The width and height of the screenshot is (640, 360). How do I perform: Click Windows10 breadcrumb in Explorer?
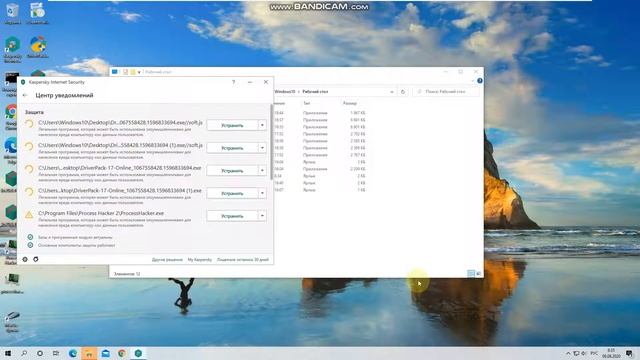285,92
